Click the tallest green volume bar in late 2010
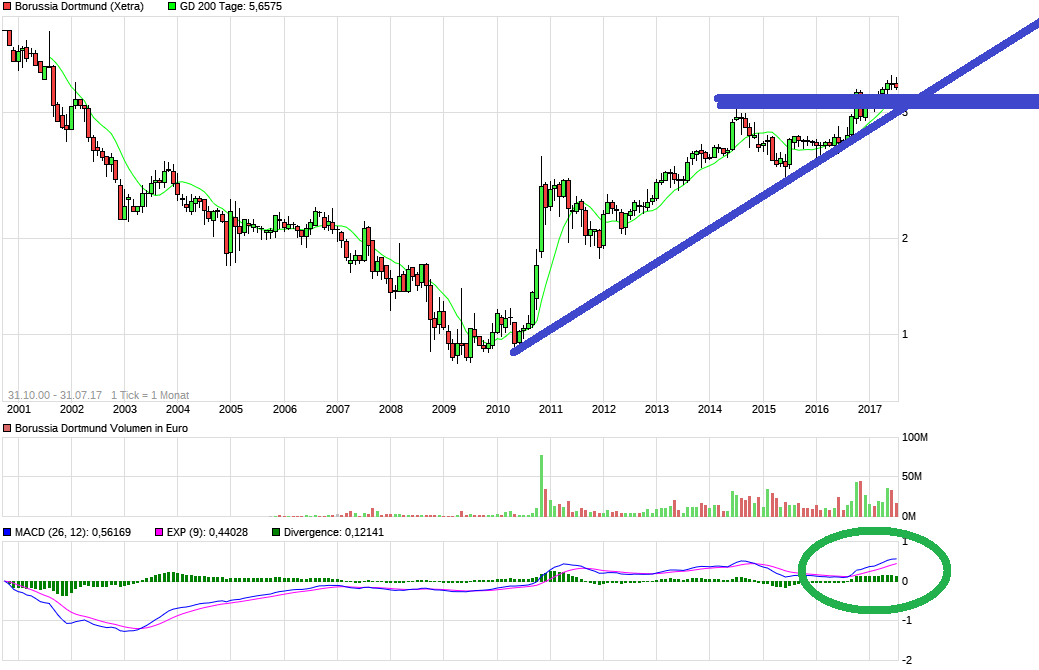This screenshot has width=1039, height=670. pyautogui.click(x=541, y=486)
